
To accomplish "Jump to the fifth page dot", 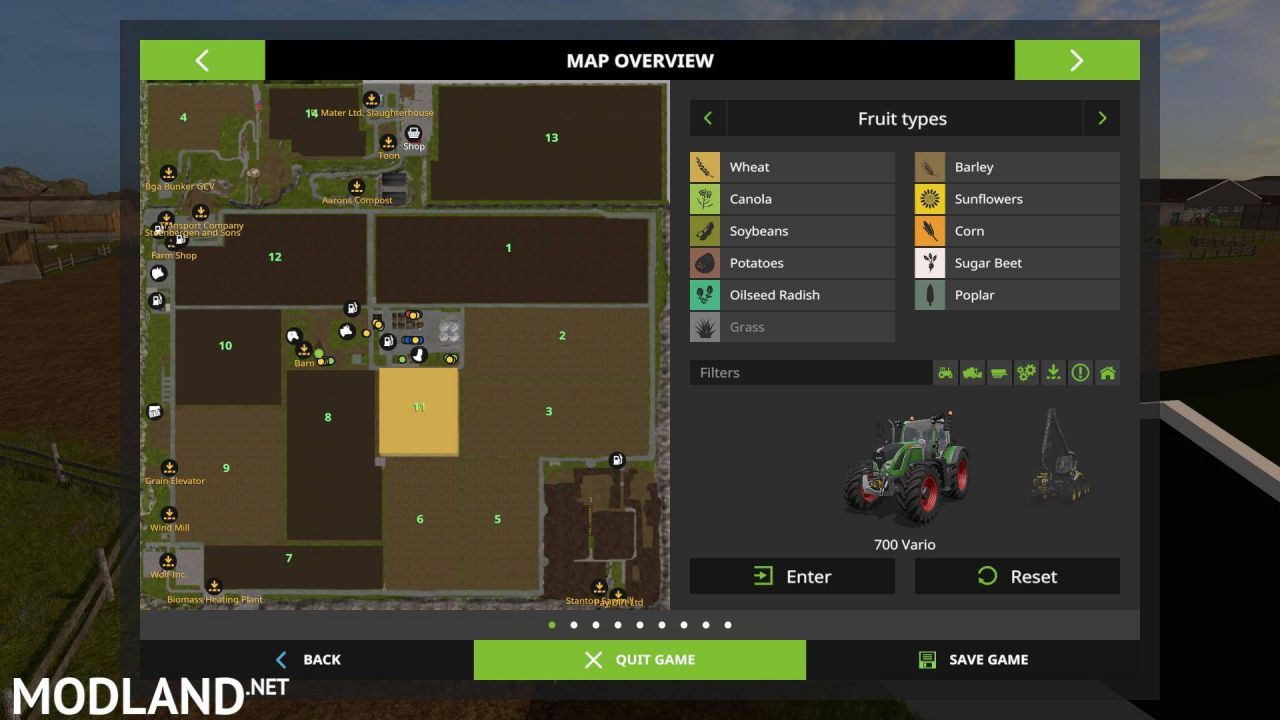I will (x=640, y=625).
